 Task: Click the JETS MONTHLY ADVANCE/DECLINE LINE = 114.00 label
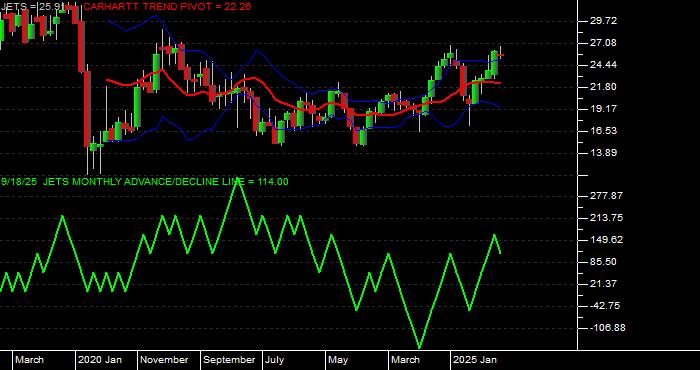[166, 182]
